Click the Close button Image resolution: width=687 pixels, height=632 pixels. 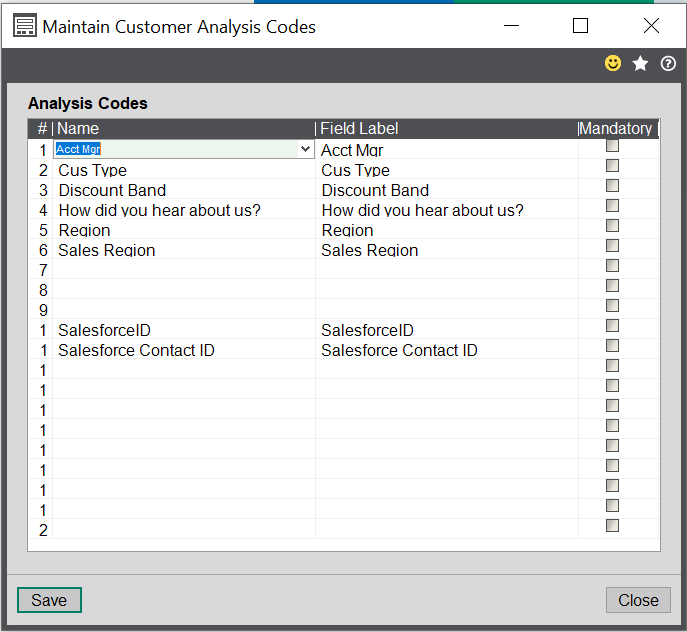637,600
